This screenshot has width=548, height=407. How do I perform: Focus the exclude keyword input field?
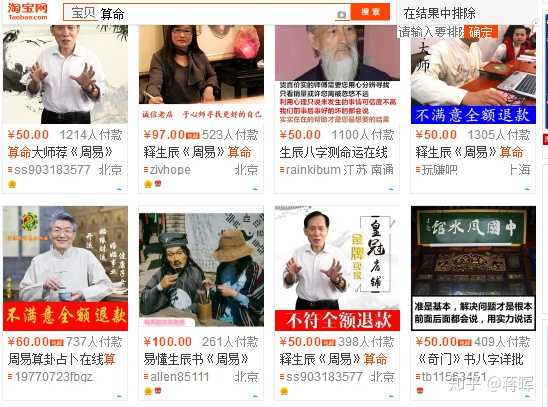[x=432, y=32]
